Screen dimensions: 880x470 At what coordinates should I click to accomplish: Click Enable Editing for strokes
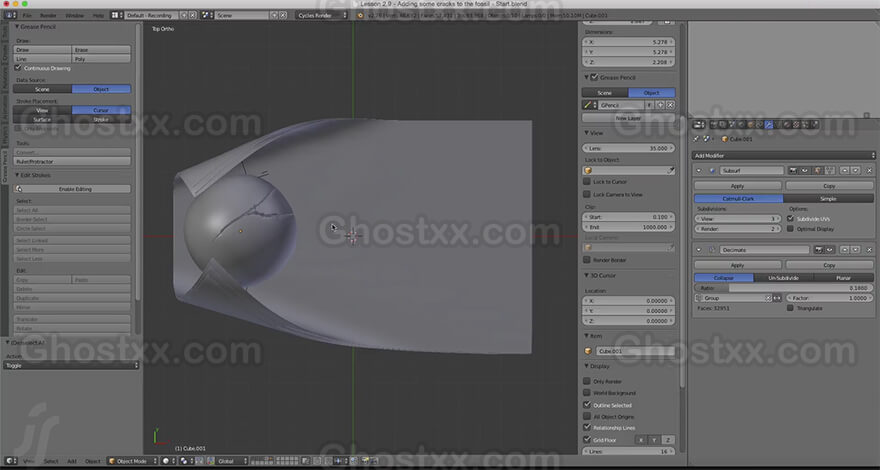pyautogui.click(x=72, y=189)
